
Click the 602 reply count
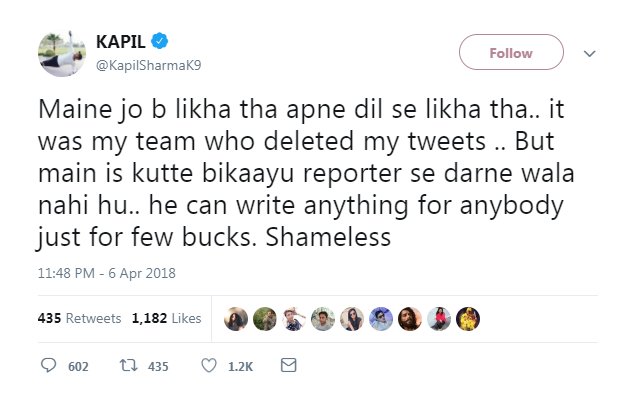(x=78, y=367)
